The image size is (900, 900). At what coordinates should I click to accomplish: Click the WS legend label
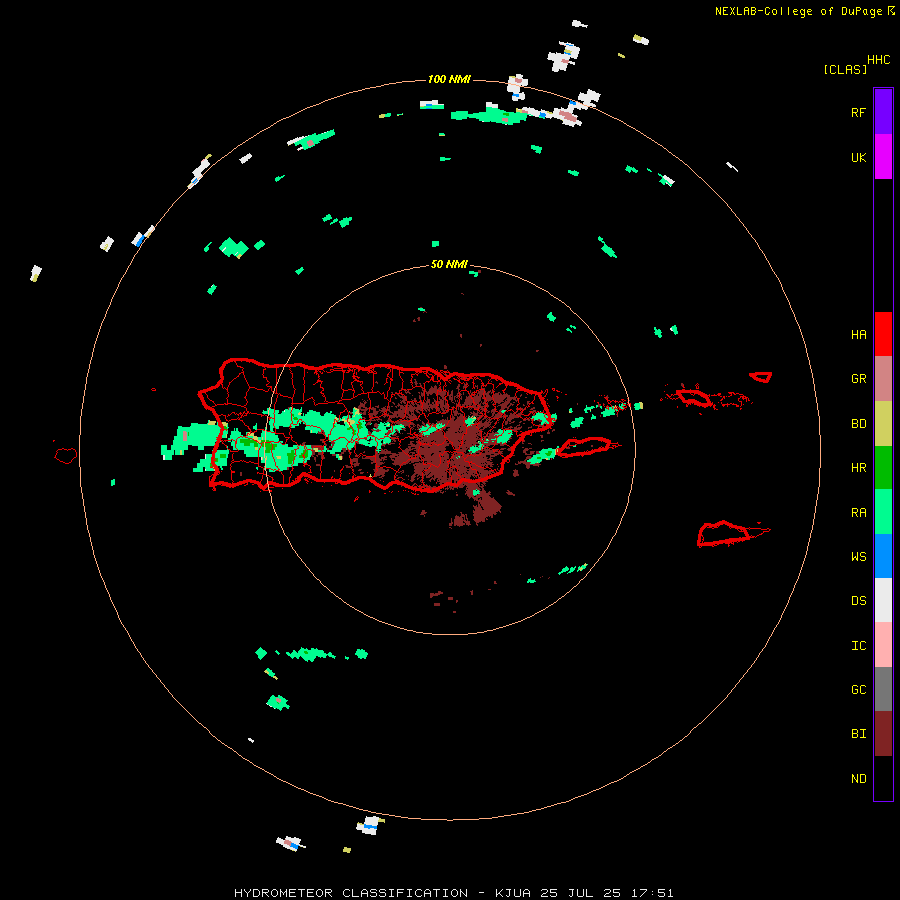tap(858, 557)
